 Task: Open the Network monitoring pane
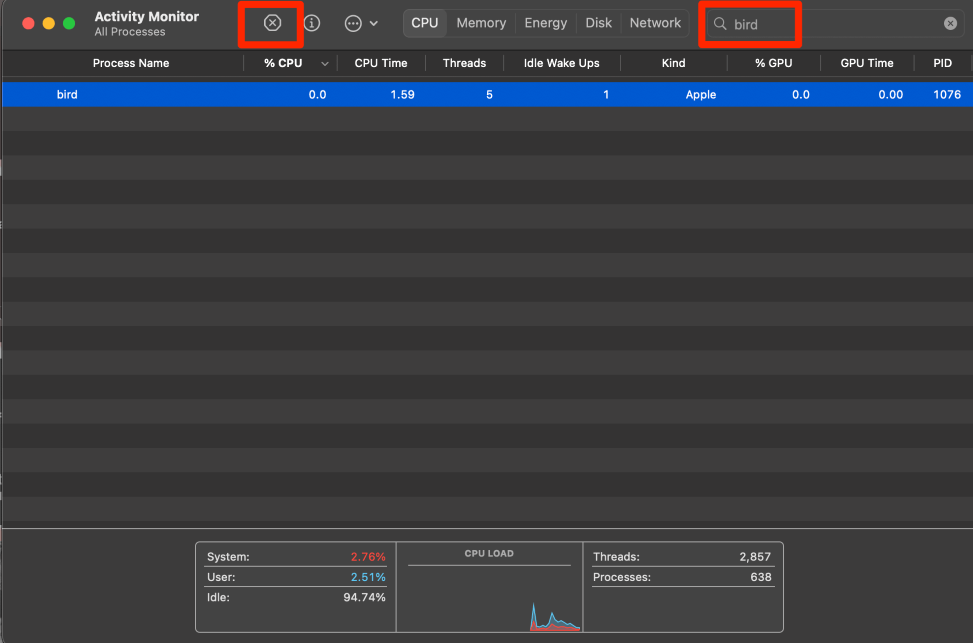click(654, 22)
